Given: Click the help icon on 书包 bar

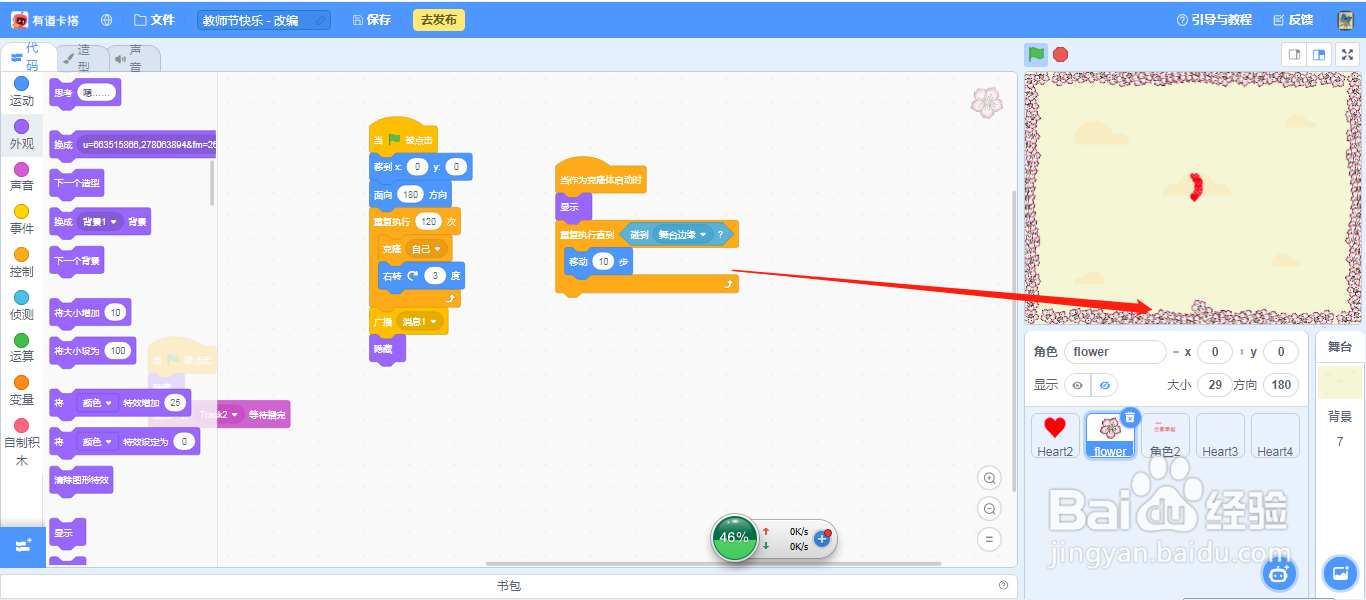Looking at the screenshot, I should pyautogui.click(x=1003, y=585).
